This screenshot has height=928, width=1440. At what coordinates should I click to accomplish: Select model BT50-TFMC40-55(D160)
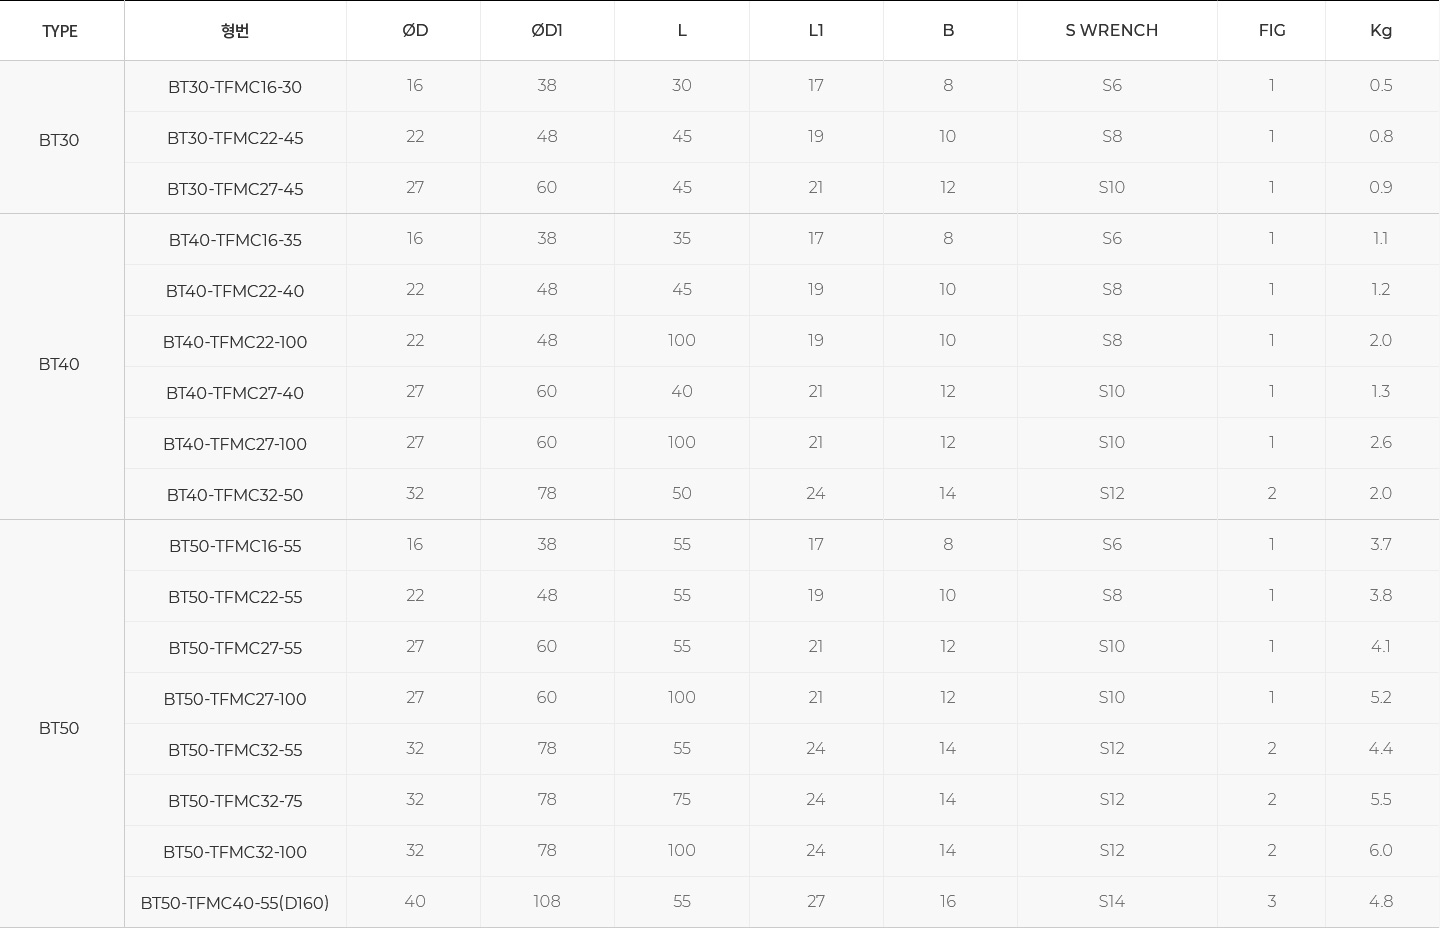point(235,903)
